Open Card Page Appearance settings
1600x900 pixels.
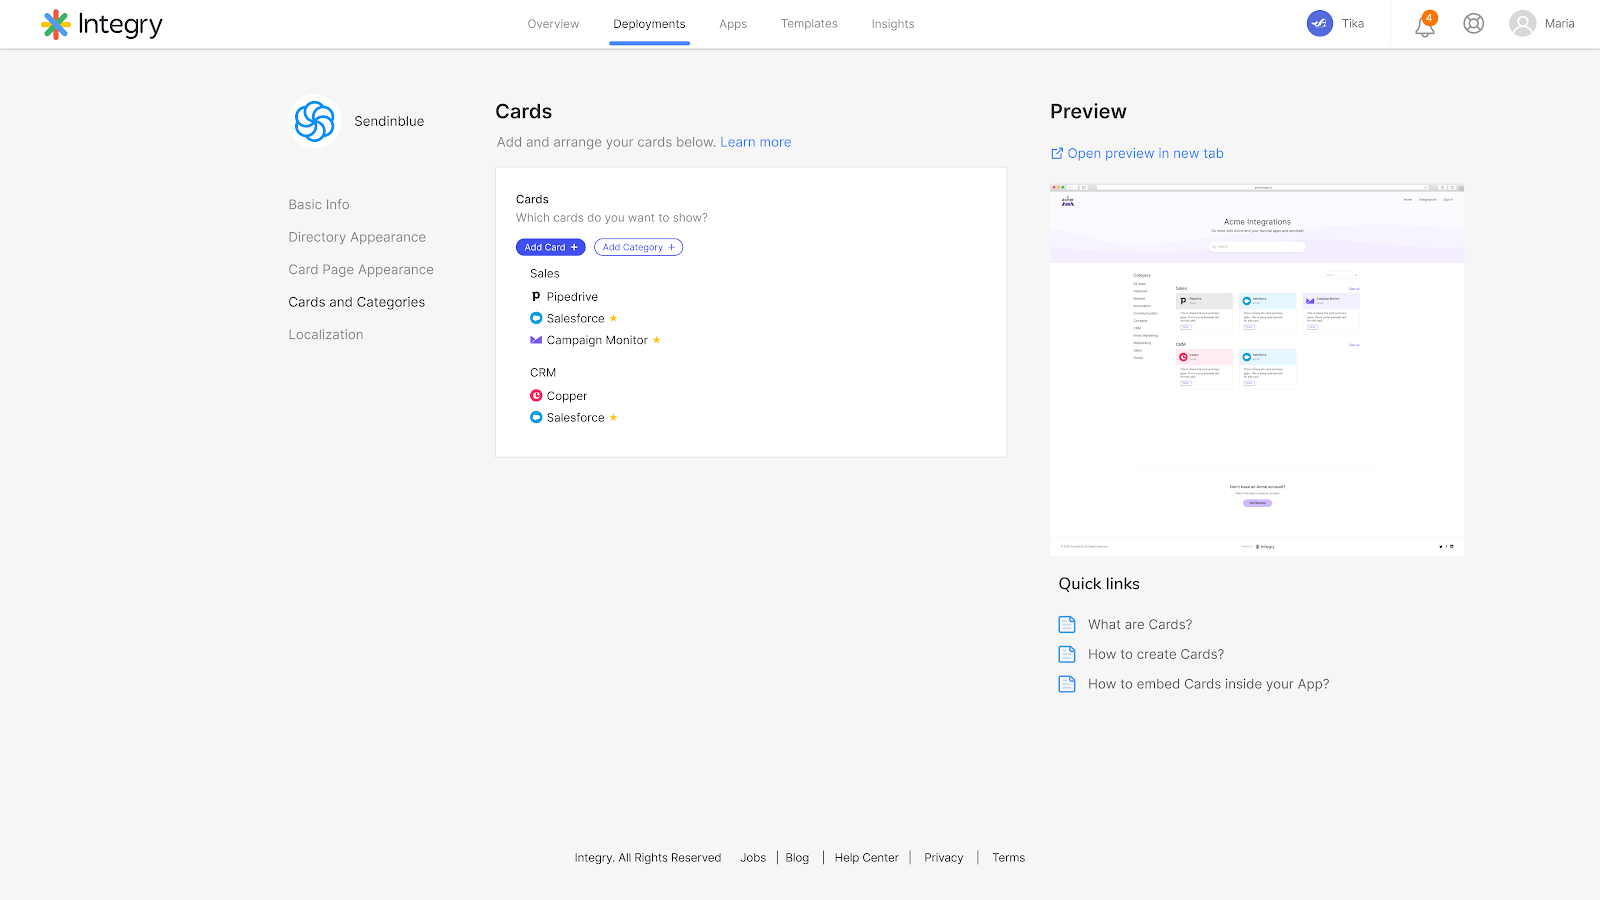pos(361,270)
